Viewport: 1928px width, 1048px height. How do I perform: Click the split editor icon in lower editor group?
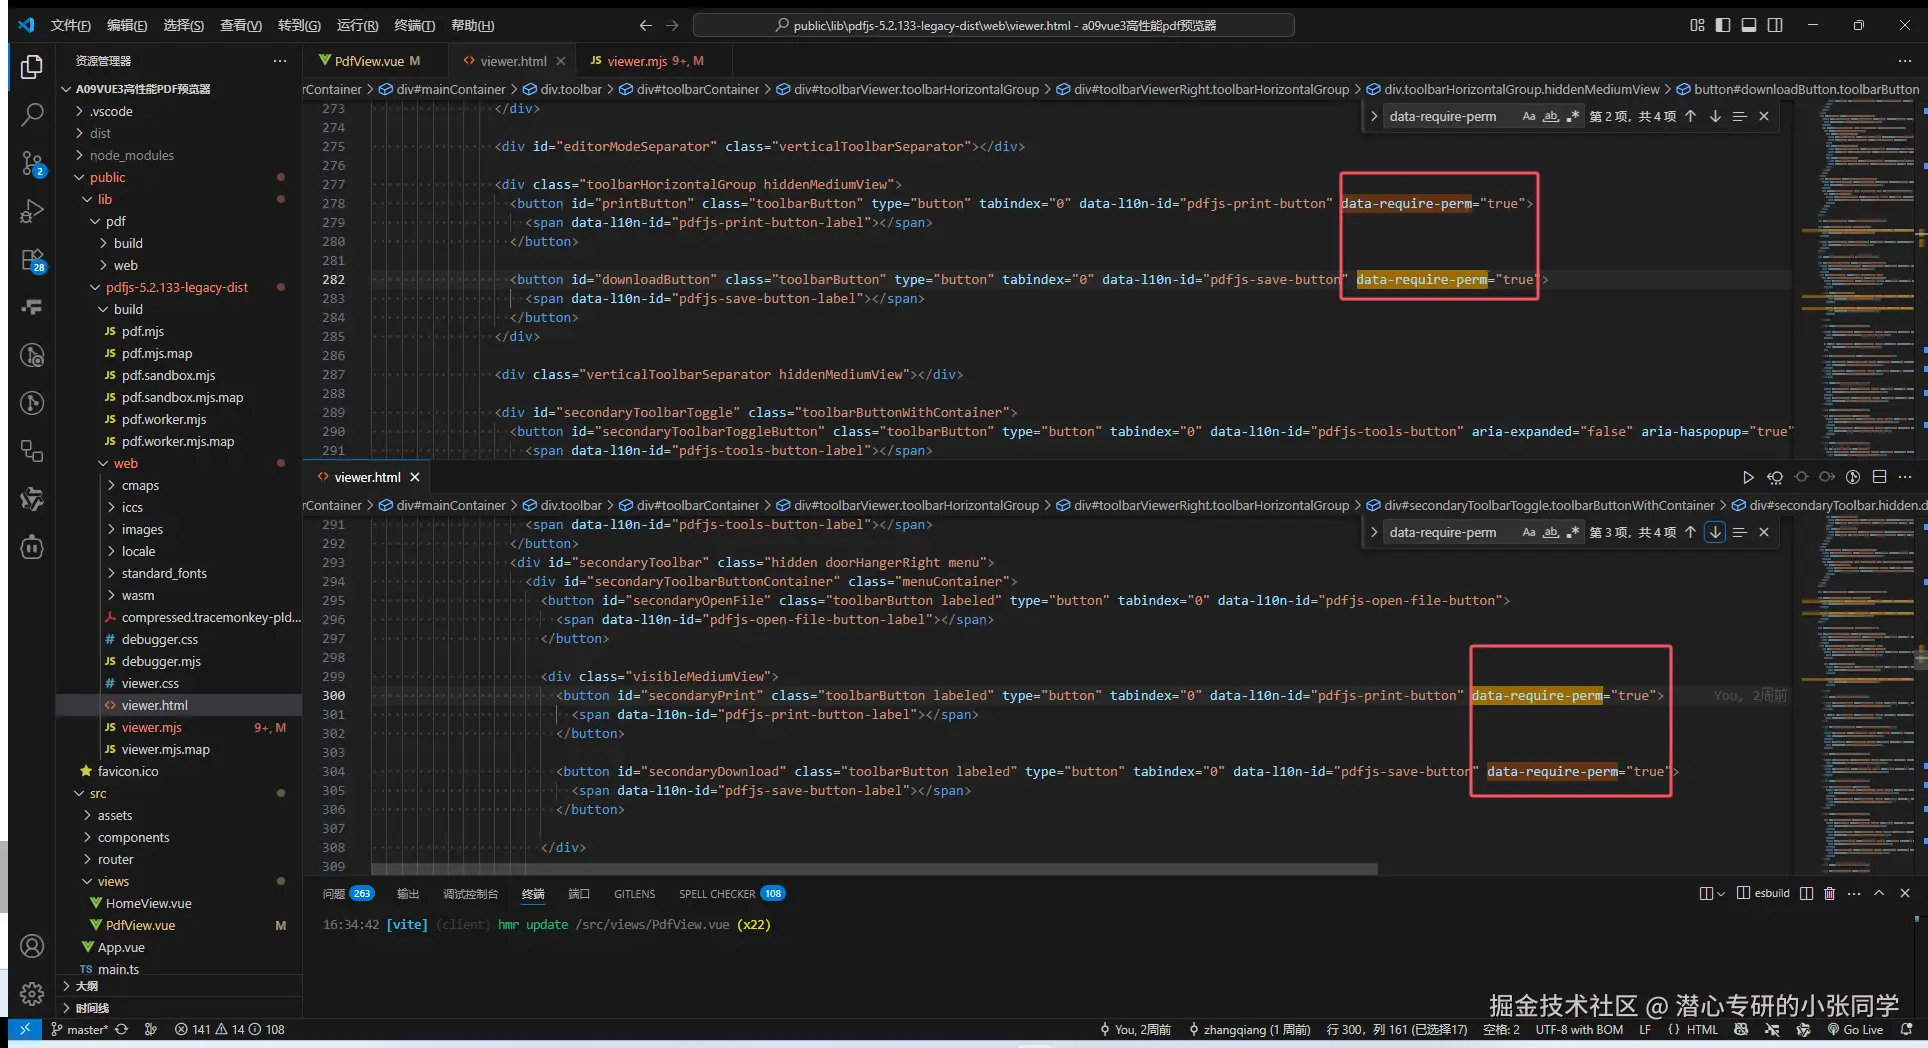click(1879, 477)
